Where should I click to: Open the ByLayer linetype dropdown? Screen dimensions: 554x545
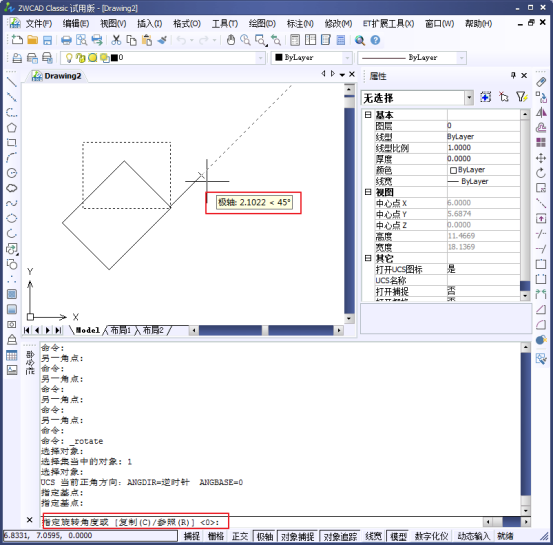(461, 58)
